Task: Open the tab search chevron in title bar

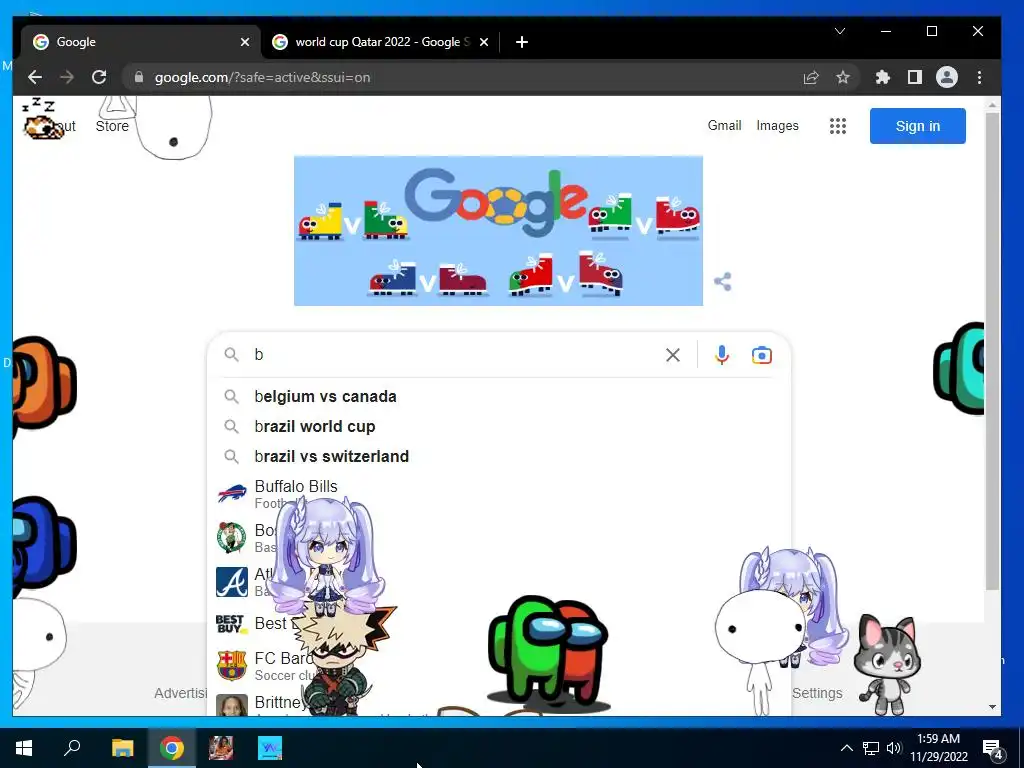Action: pyautogui.click(x=840, y=31)
